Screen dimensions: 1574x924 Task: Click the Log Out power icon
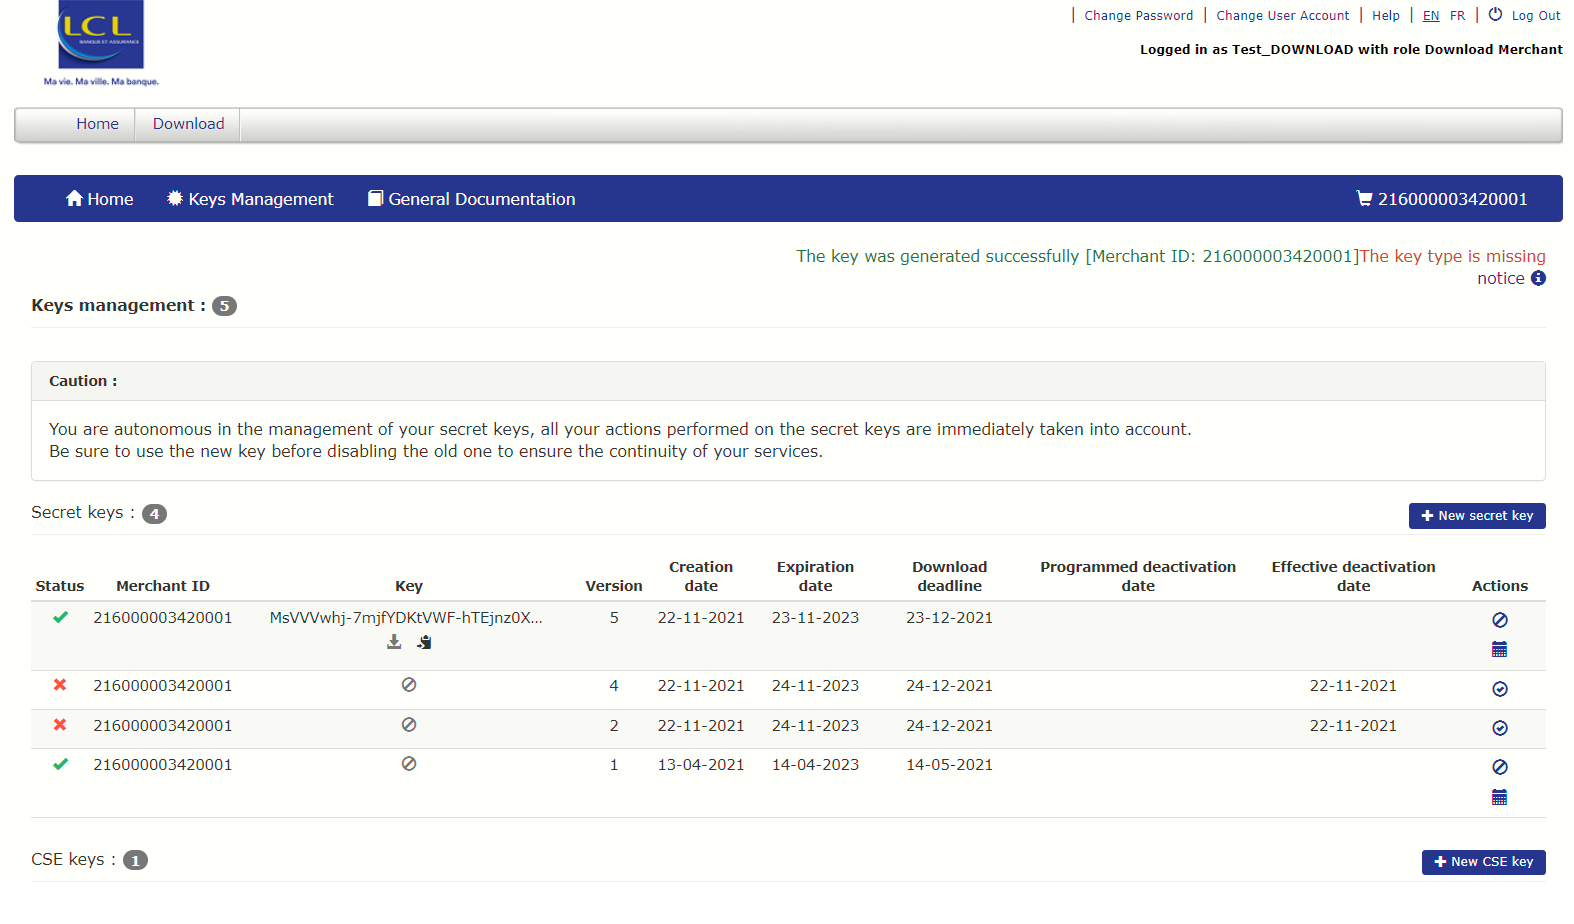tap(1496, 14)
